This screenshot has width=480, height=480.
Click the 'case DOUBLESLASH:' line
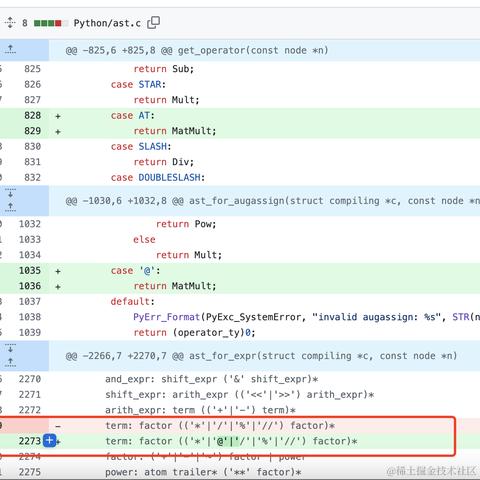pos(158,178)
